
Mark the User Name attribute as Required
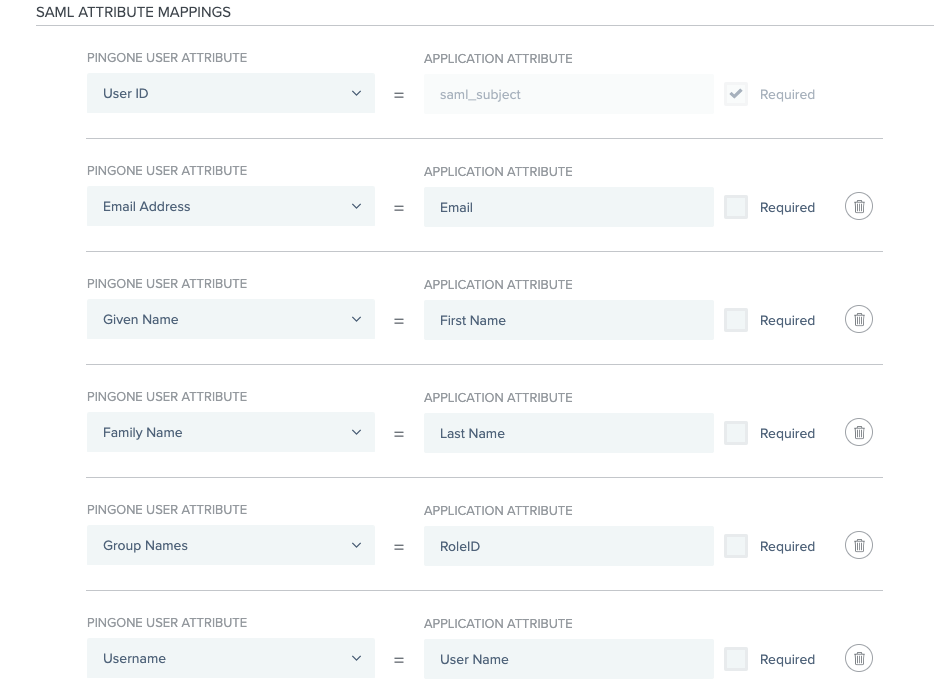coord(736,659)
